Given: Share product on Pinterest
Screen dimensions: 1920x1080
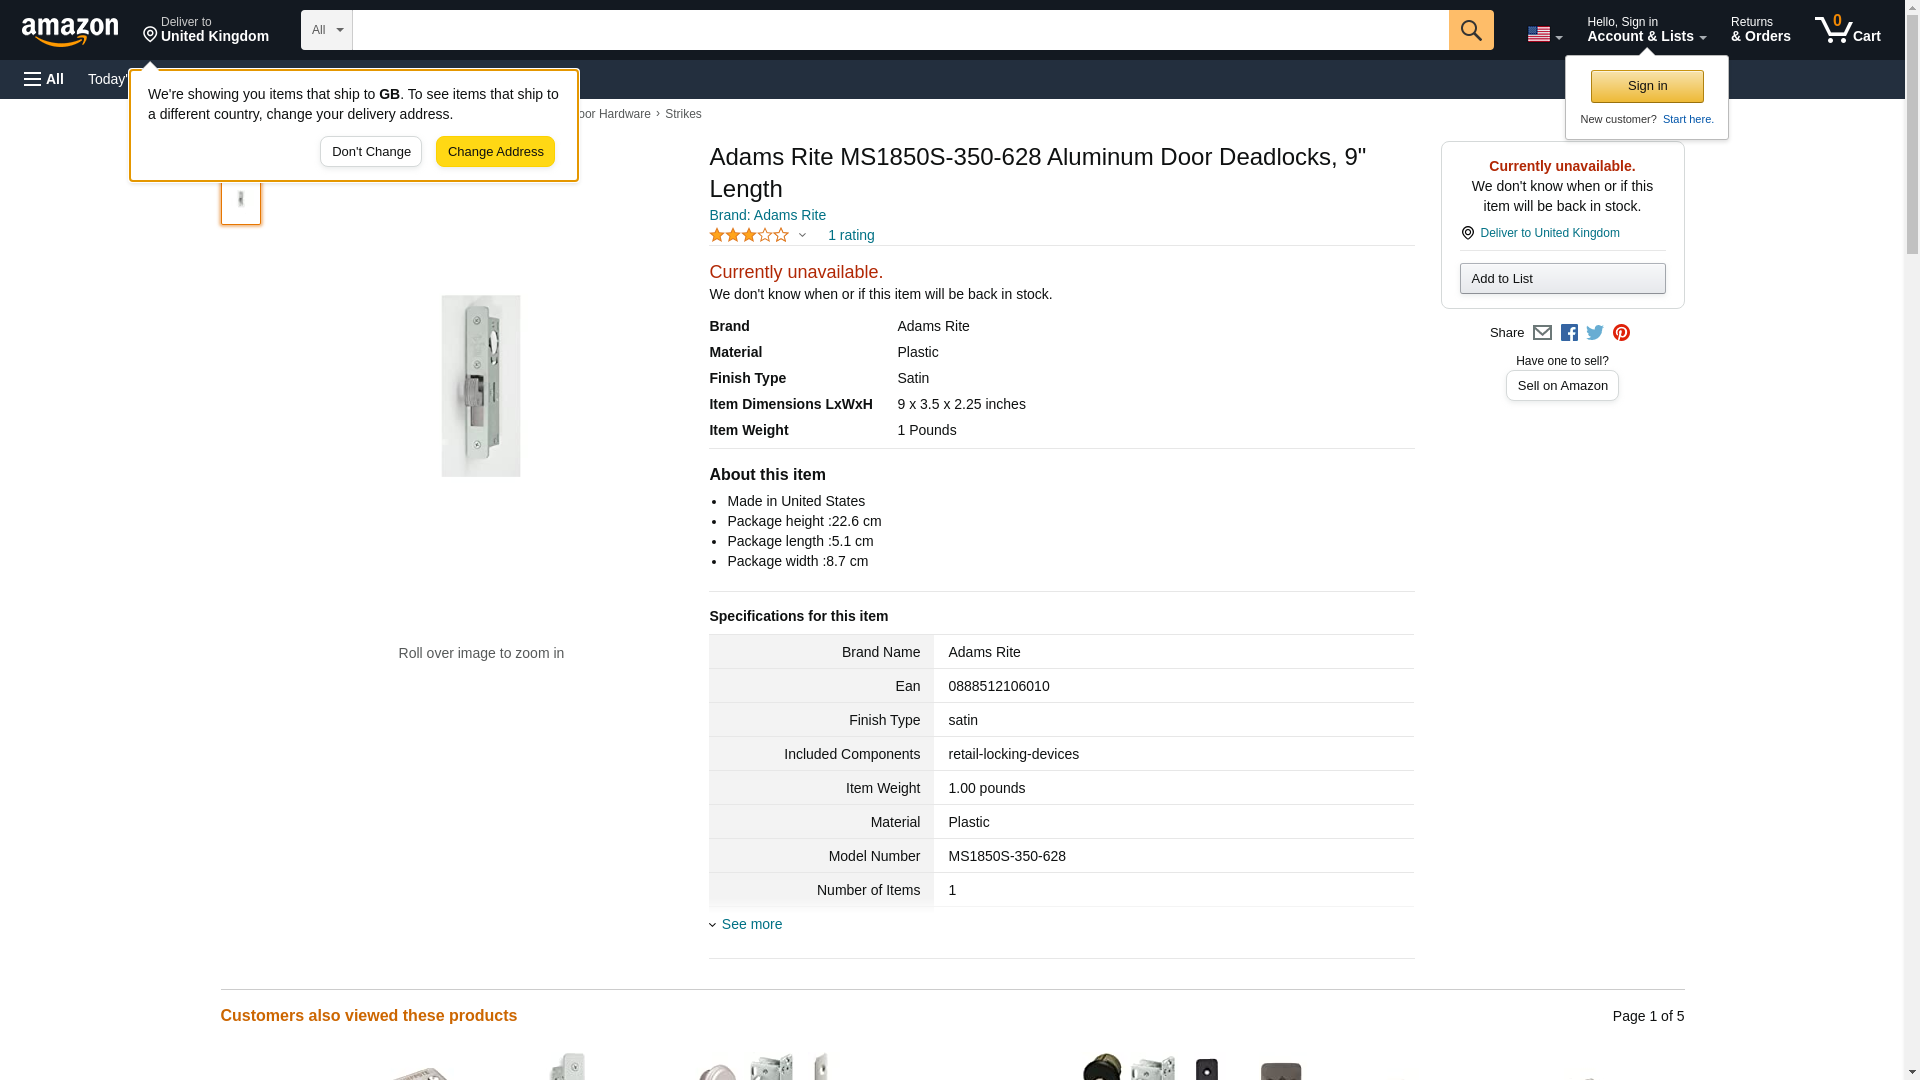Looking at the screenshot, I should 1621,333.
